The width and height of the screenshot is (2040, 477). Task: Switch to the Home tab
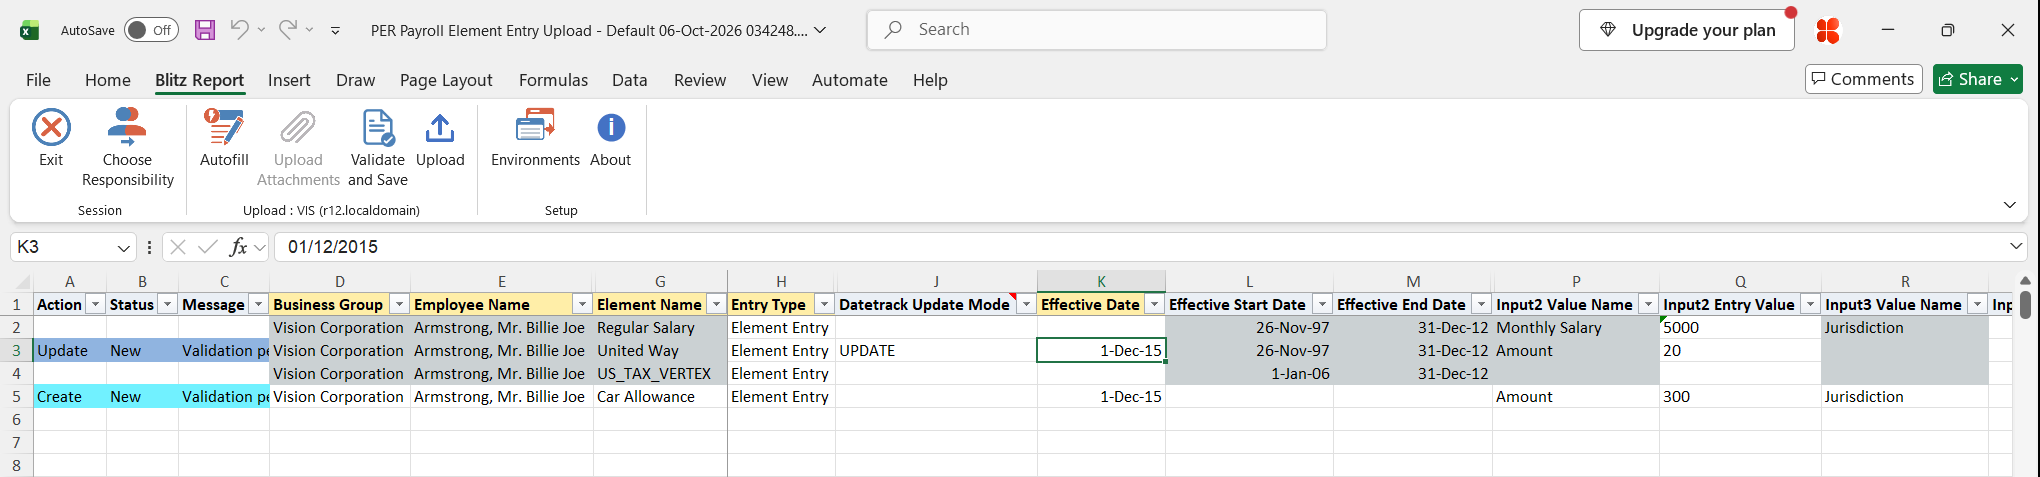click(108, 80)
